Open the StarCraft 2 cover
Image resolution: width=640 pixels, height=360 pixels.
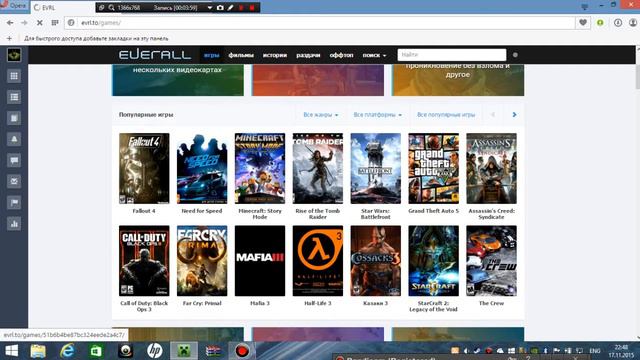click(x=433, y=261)
